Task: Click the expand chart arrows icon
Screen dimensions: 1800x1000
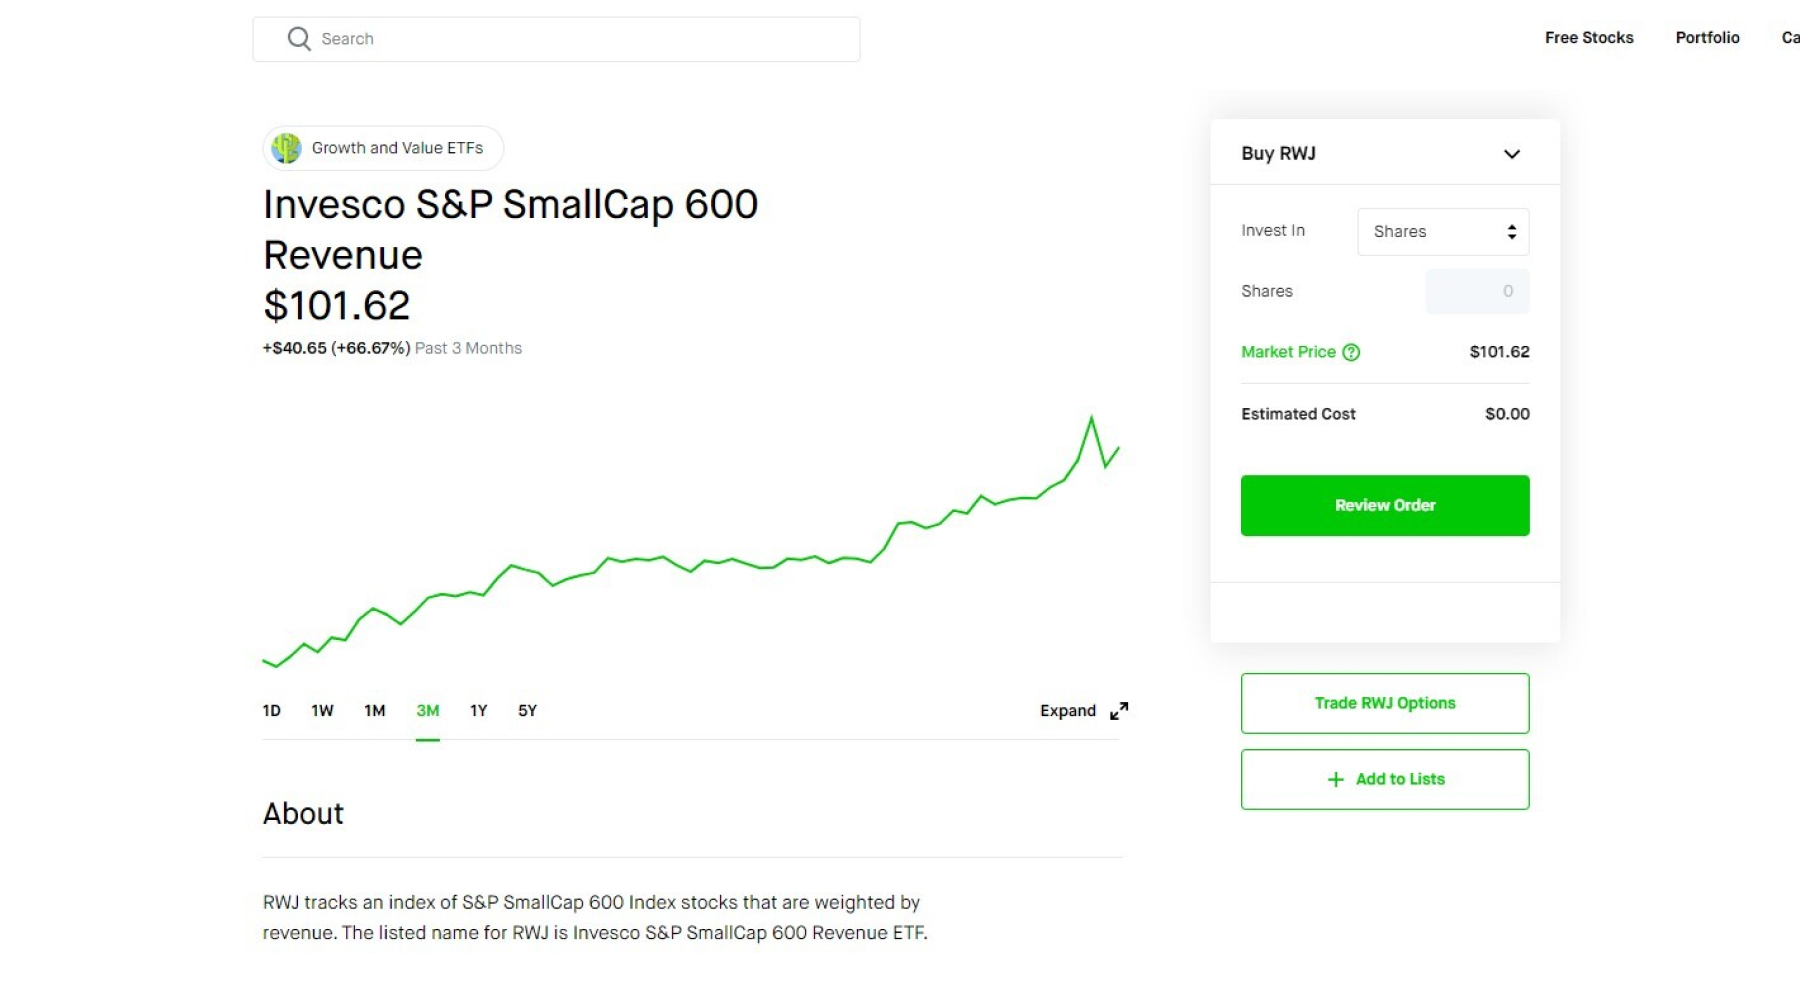Action: tap(1119, 711)
